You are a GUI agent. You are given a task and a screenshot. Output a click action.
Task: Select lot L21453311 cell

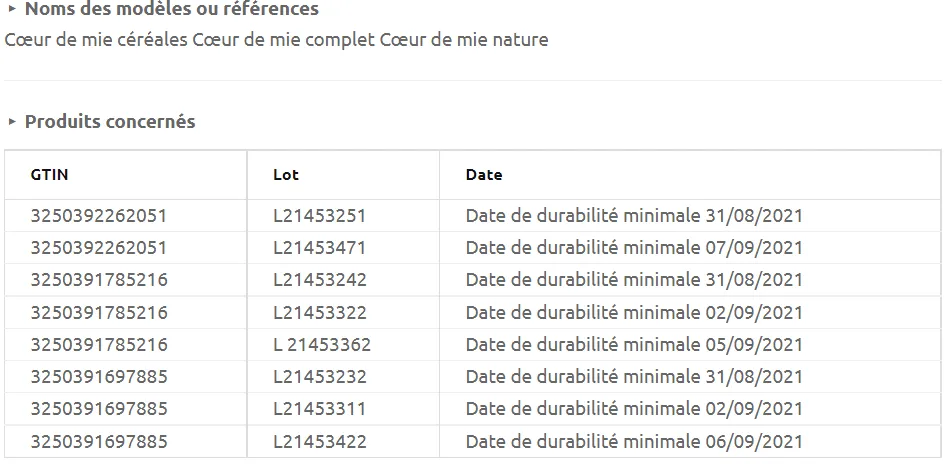coord(320,409)
